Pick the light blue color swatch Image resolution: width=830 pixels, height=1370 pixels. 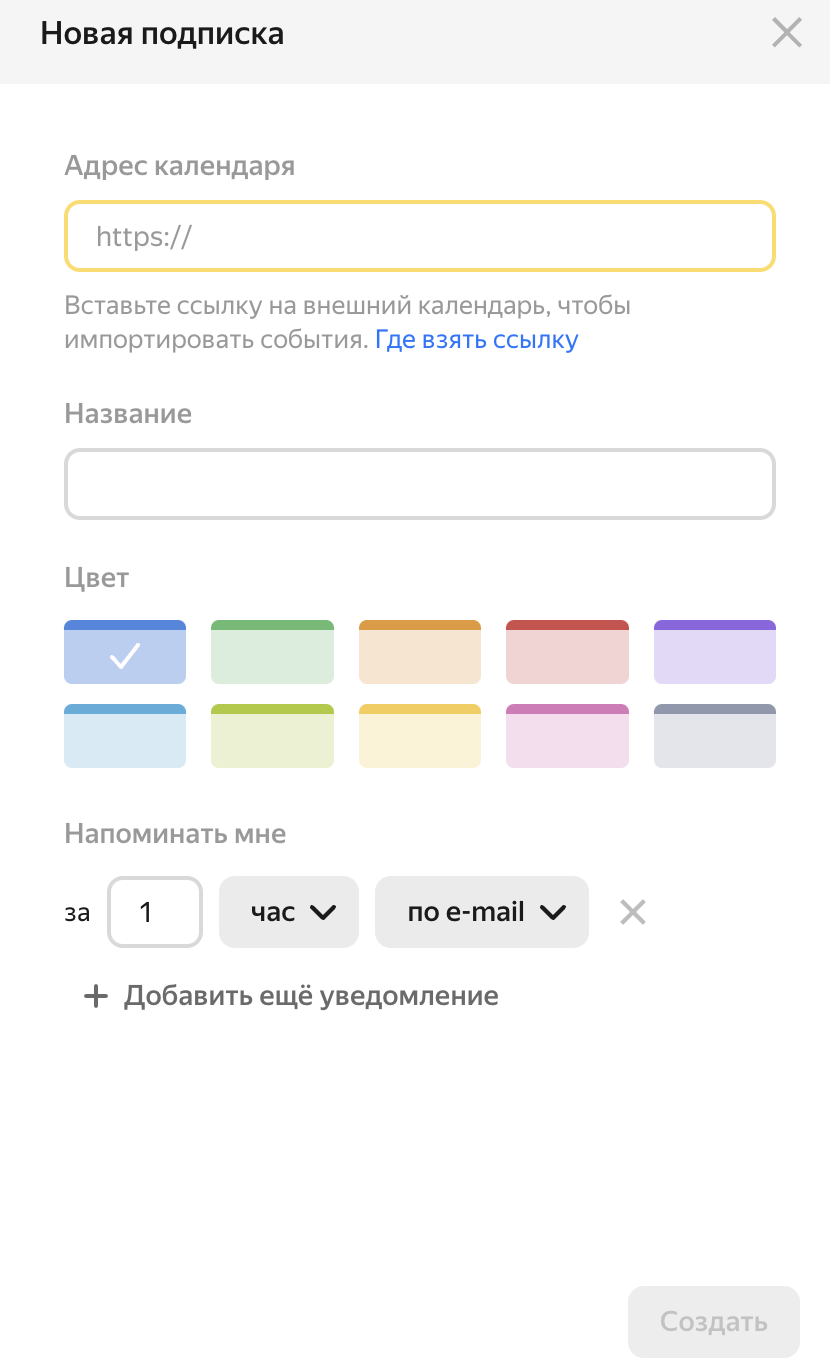pyautogui.click(x=125, y=736)
